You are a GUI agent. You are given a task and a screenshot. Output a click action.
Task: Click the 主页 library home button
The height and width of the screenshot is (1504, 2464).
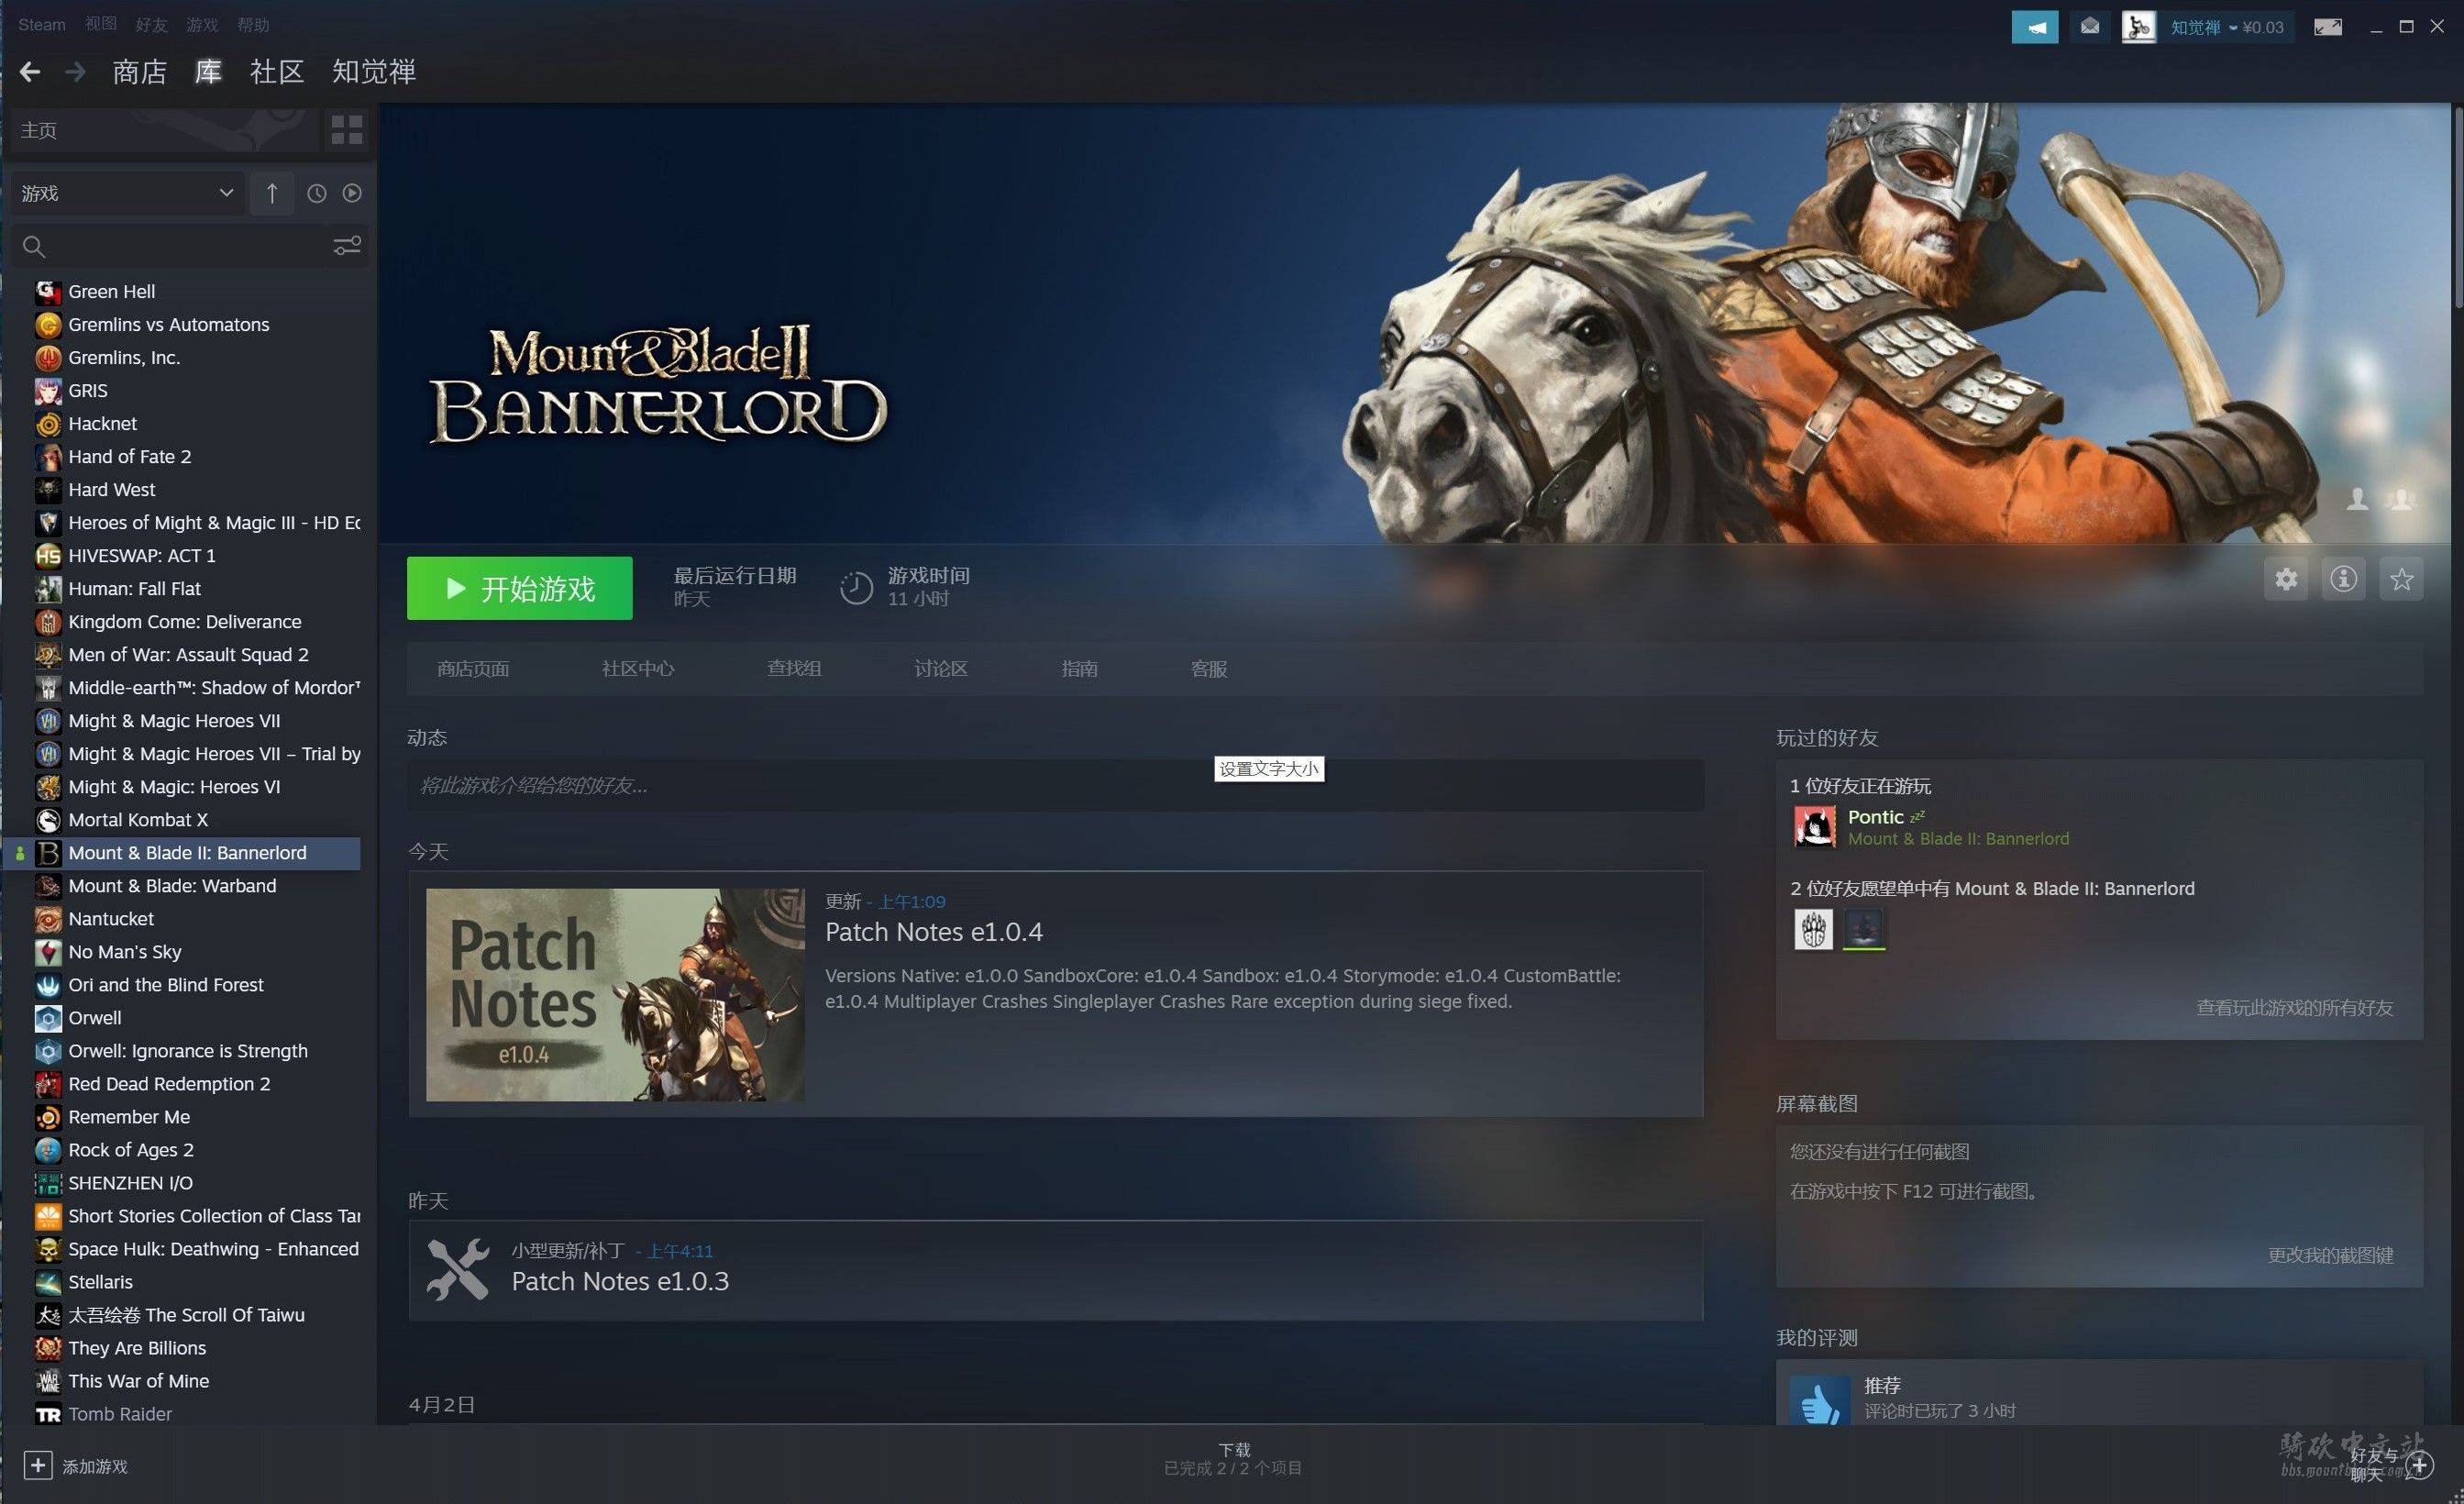165,130
